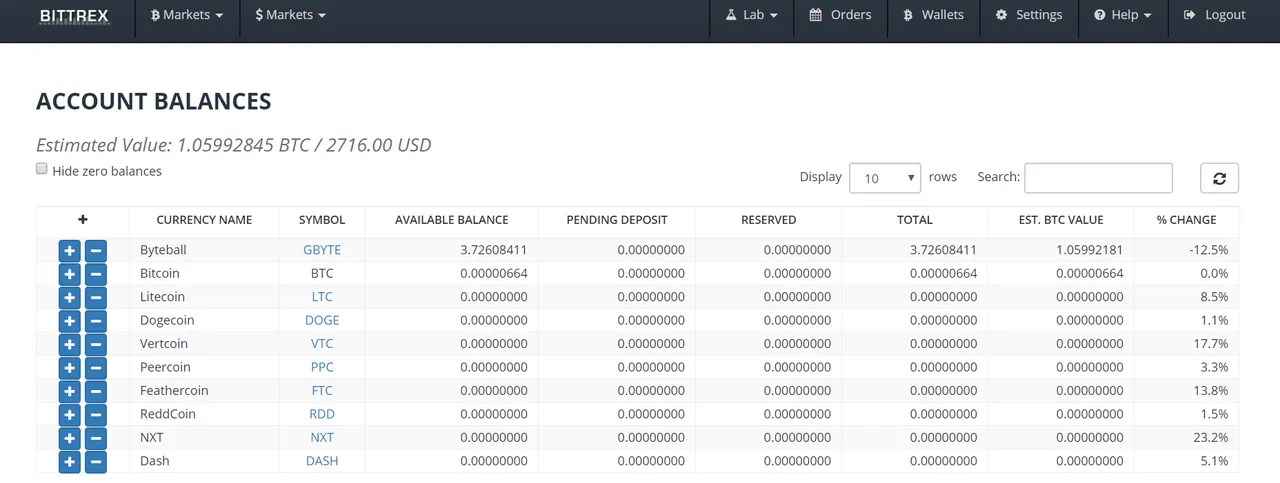The image size is (1280, 483).
Task: Click the deposit plus icon for Peercoin
Action: click(x=69, y=368)
